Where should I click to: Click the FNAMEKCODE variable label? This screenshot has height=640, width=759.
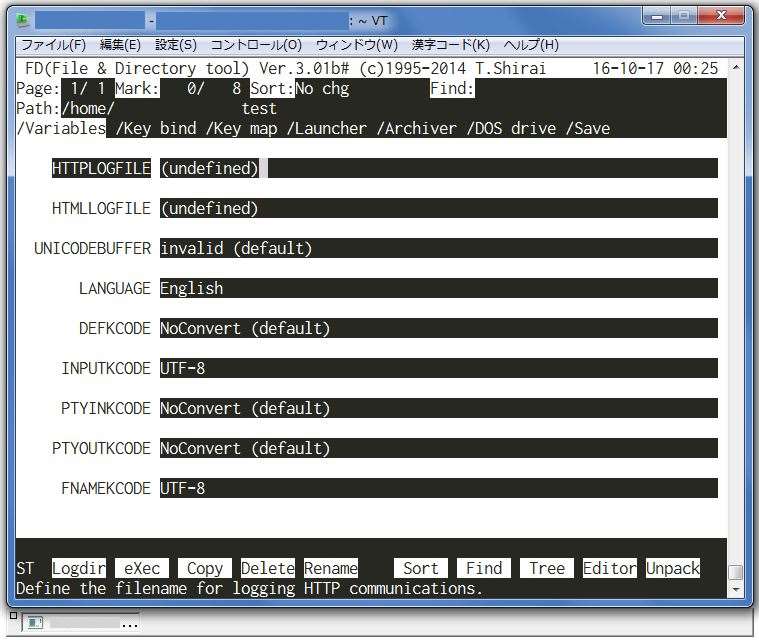pyautogui.click(x=106, y=488)
